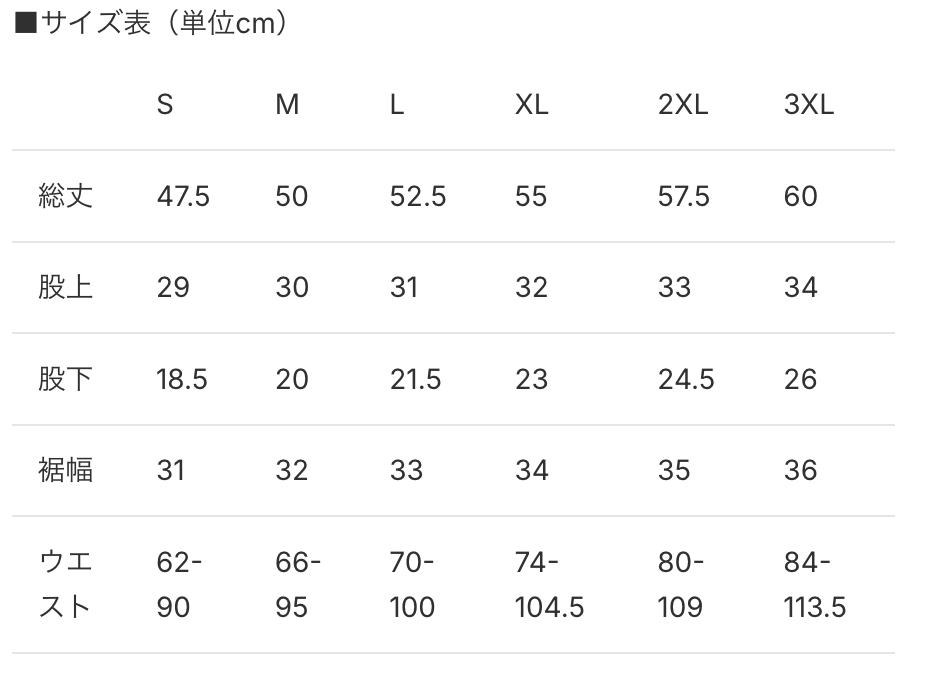Image resolution: width=938 pixels, height=682 pixels.
Task: Click the ウエスト row label
Action: 65,585
